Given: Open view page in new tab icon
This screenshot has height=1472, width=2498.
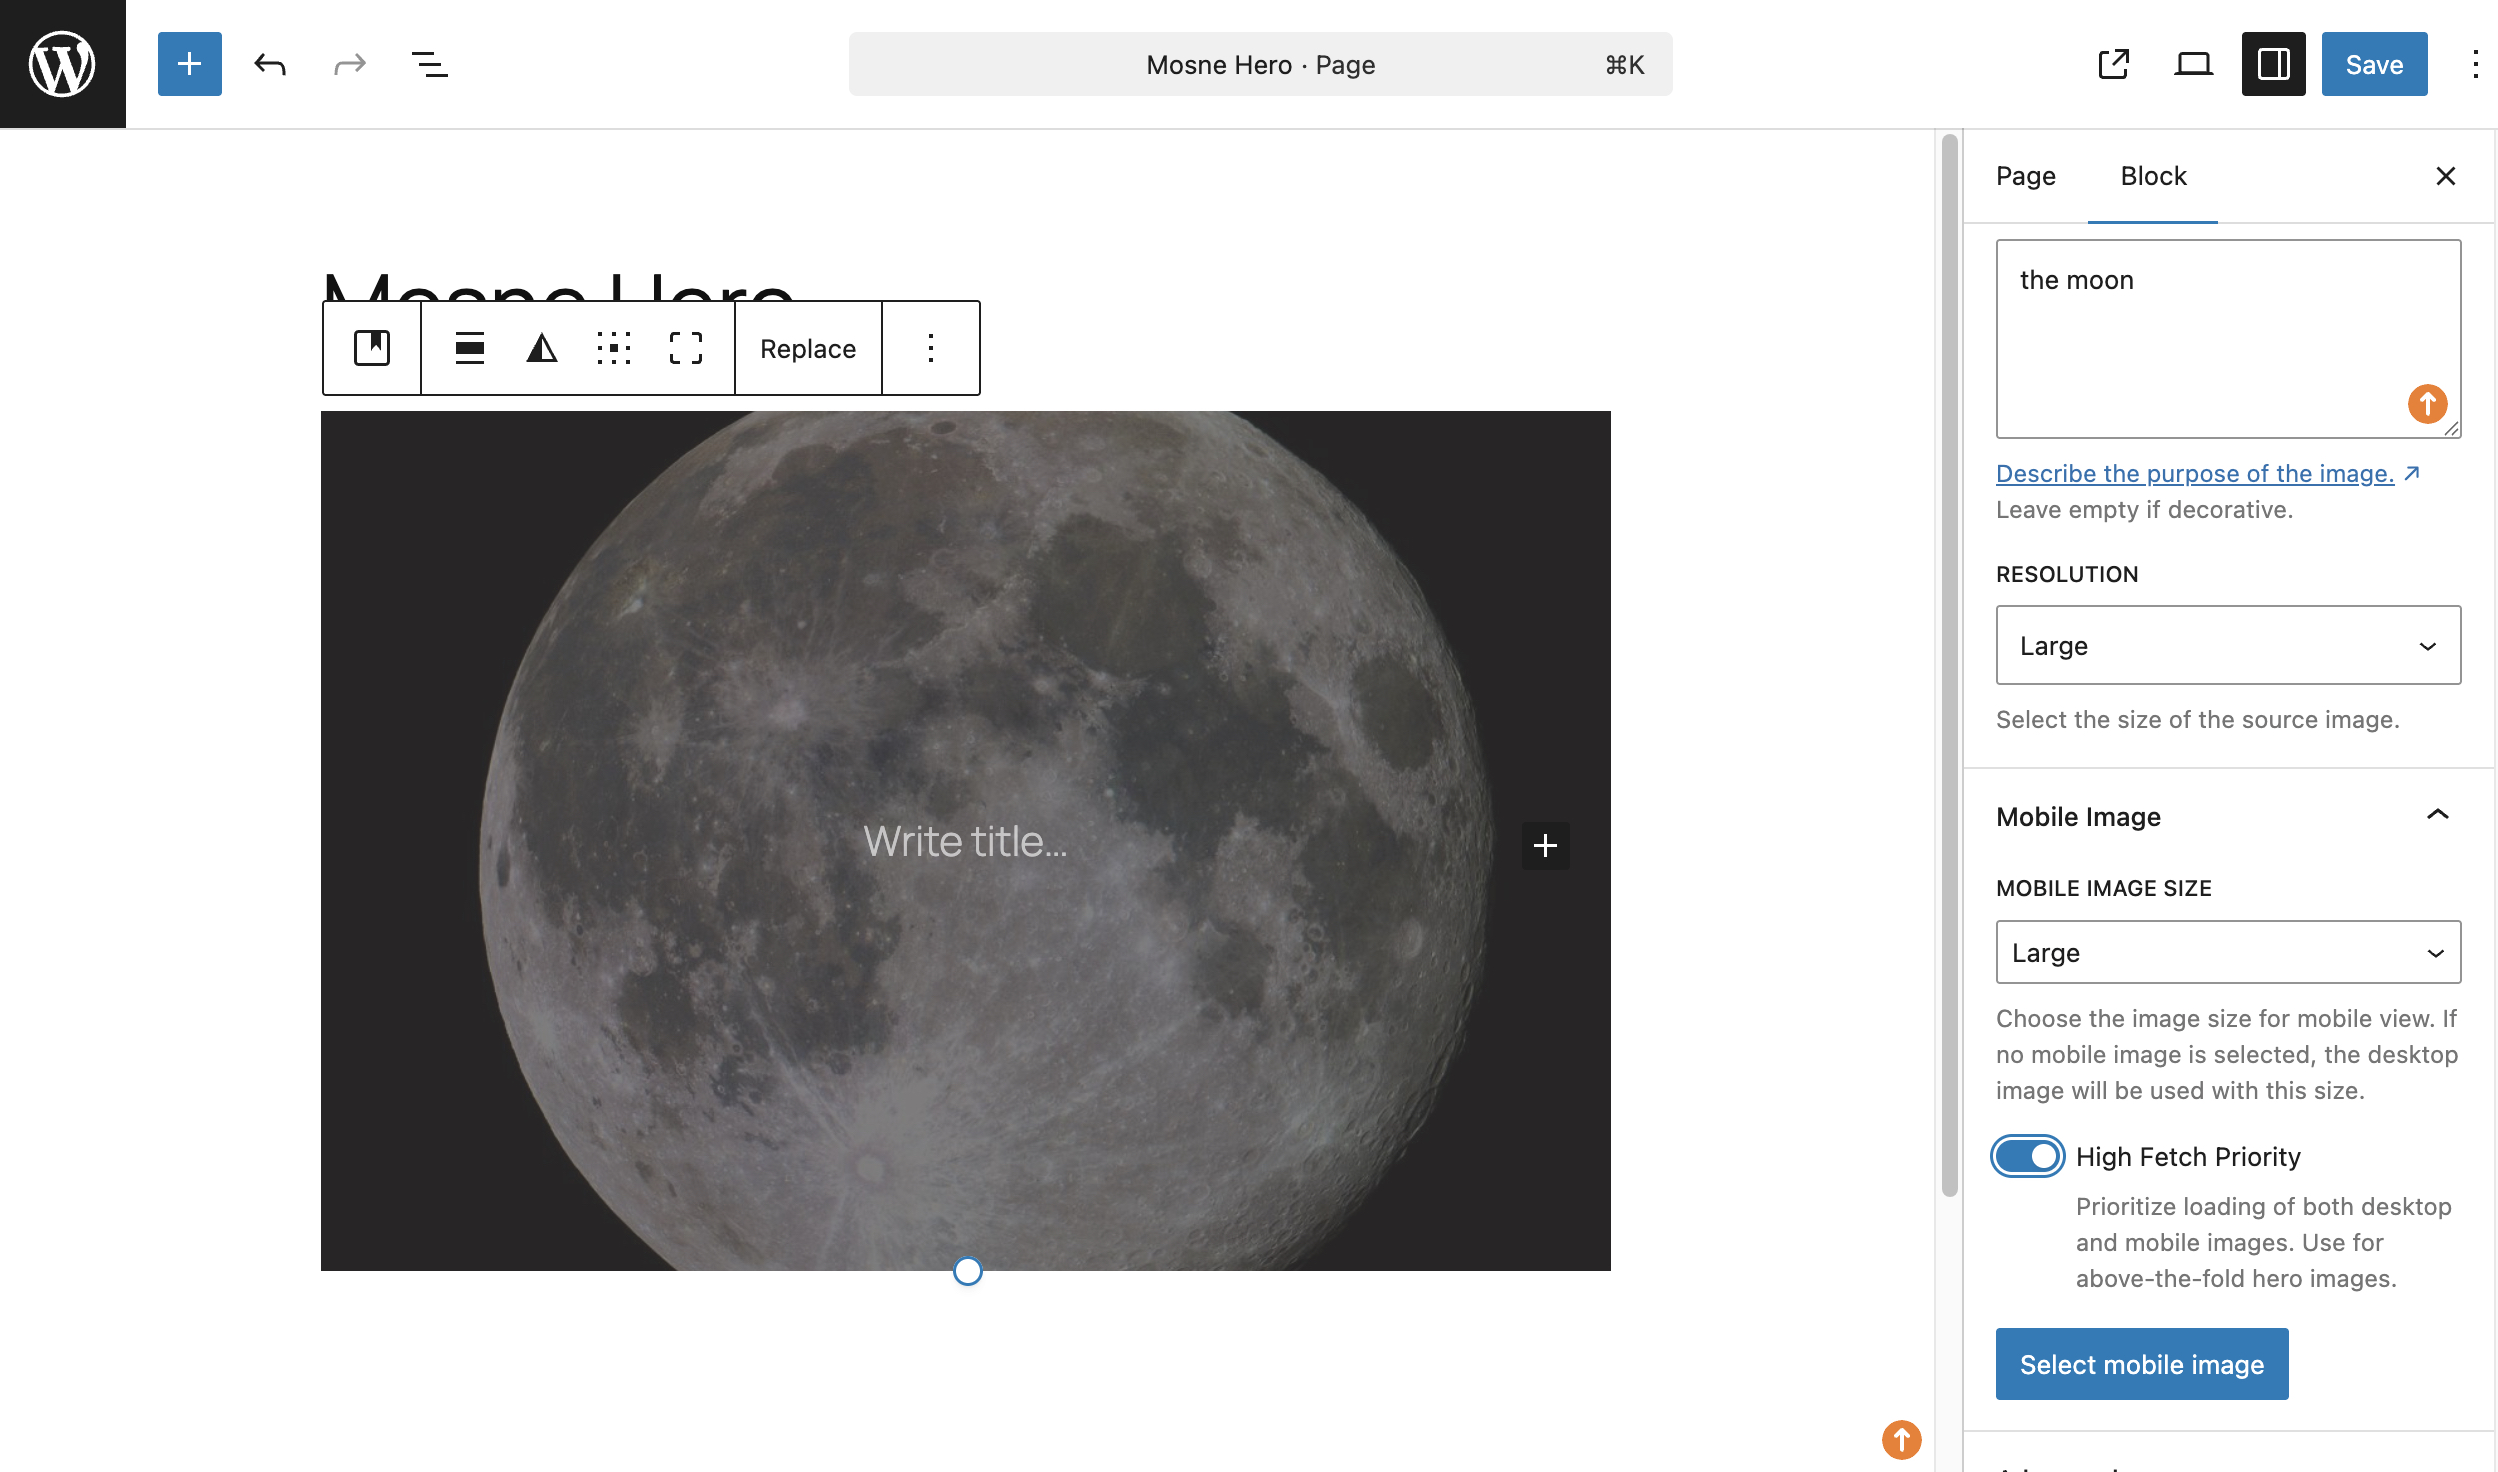Looking at the screenshot, I should coord(2113,64).
